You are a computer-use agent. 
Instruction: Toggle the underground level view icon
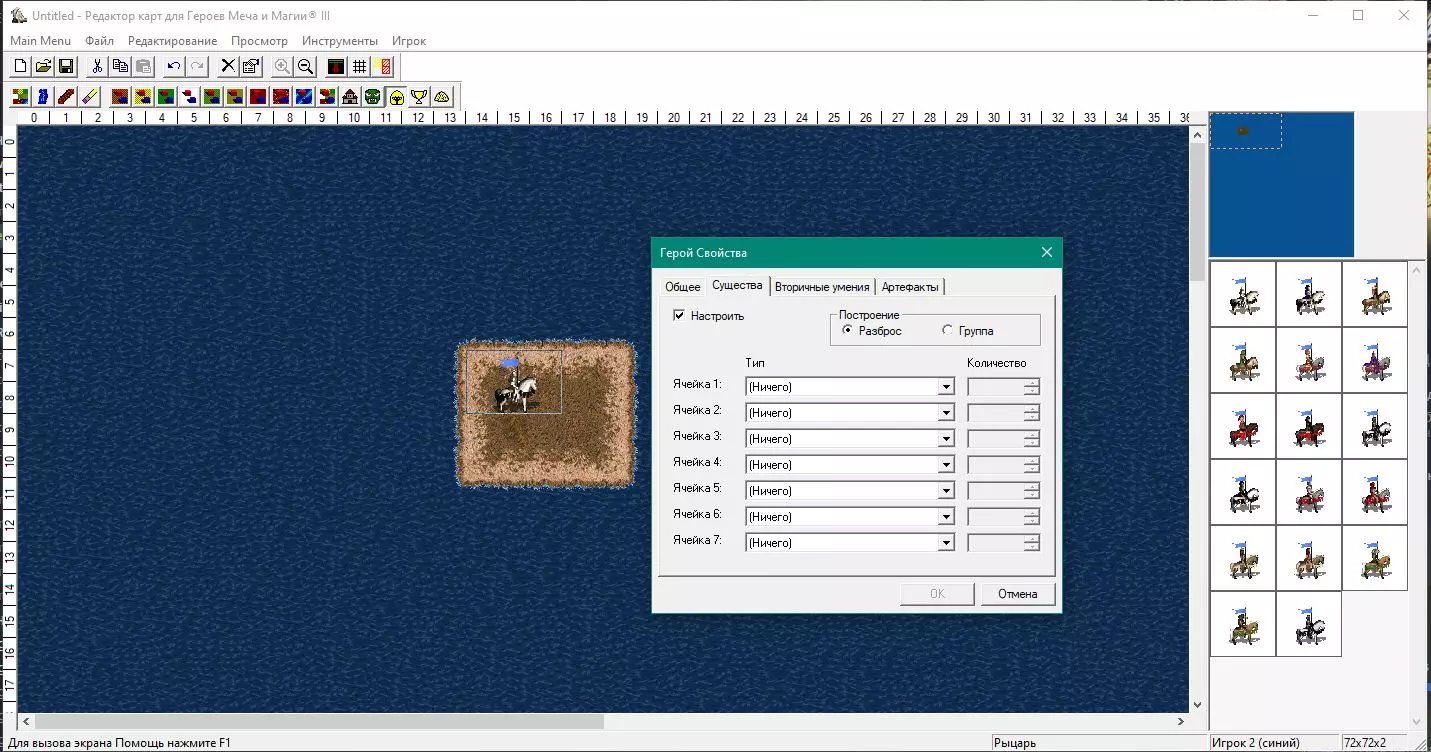click(x=336, y=67)
